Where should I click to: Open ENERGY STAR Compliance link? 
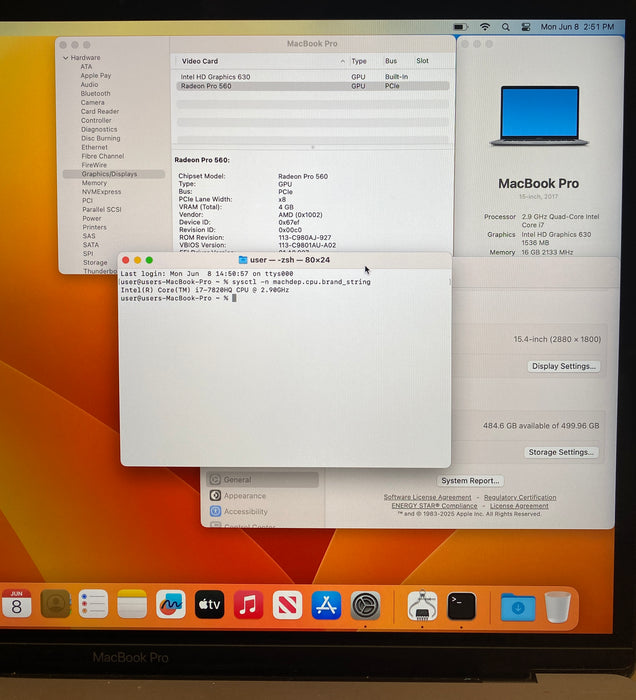434,506
